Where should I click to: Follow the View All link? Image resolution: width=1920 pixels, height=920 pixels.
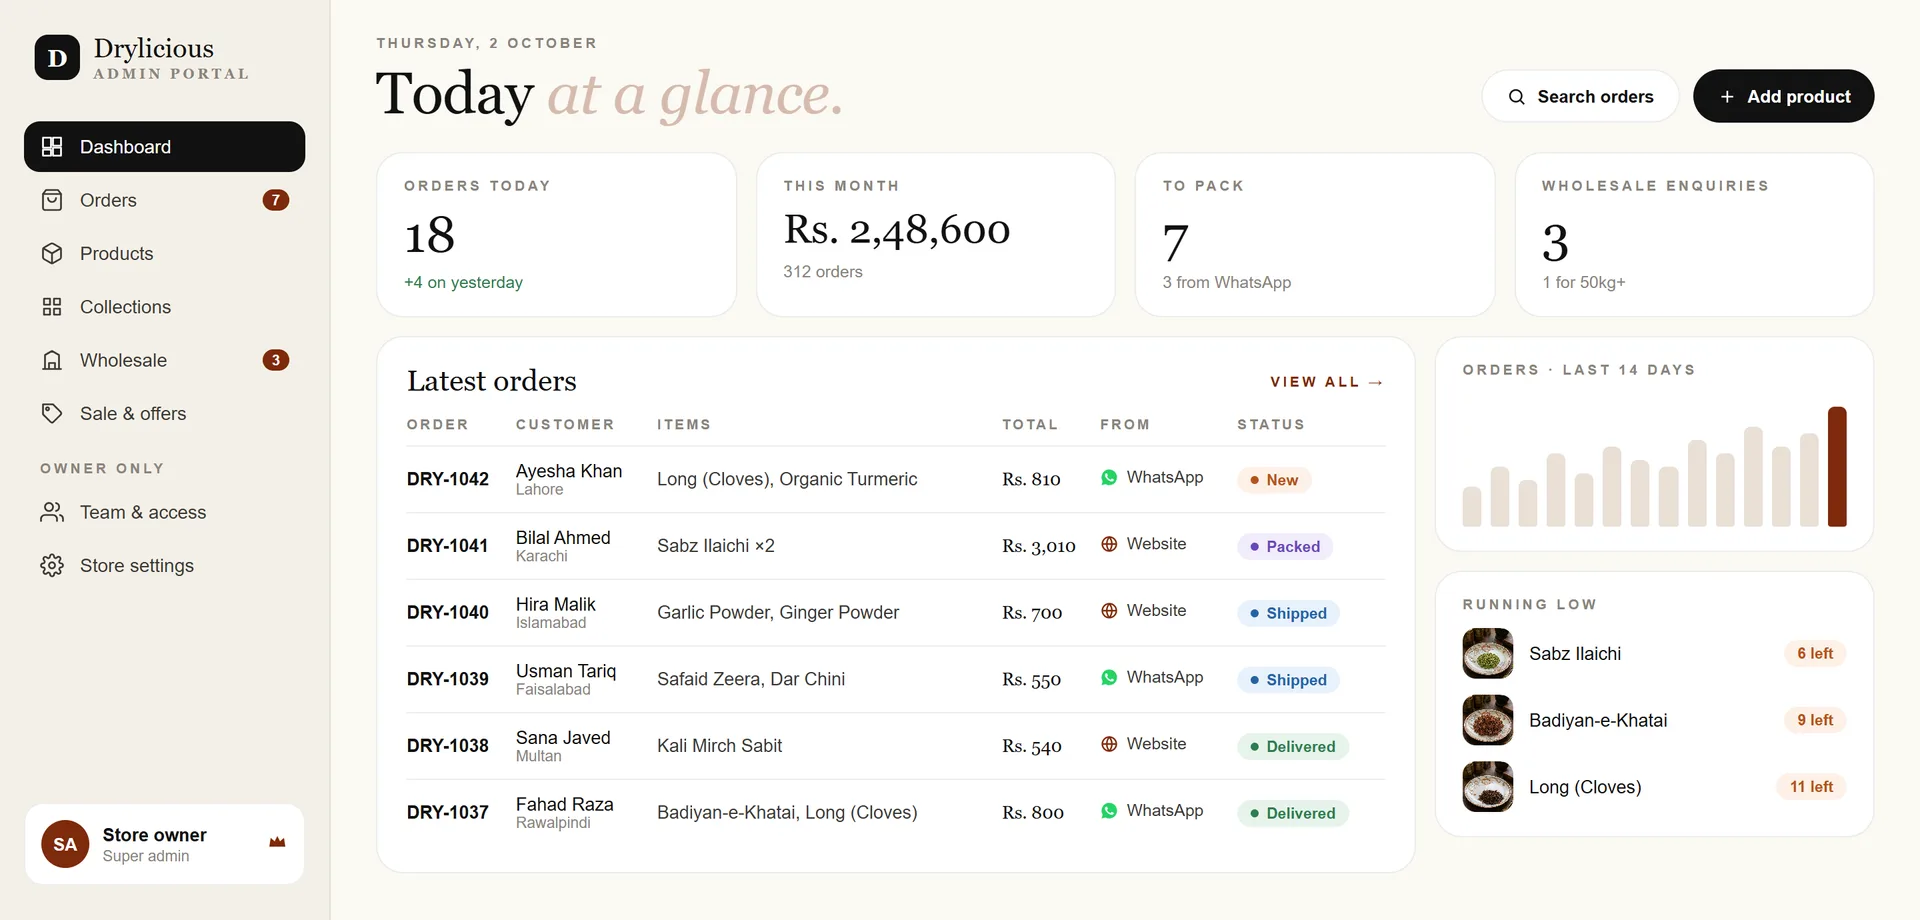1326,382
